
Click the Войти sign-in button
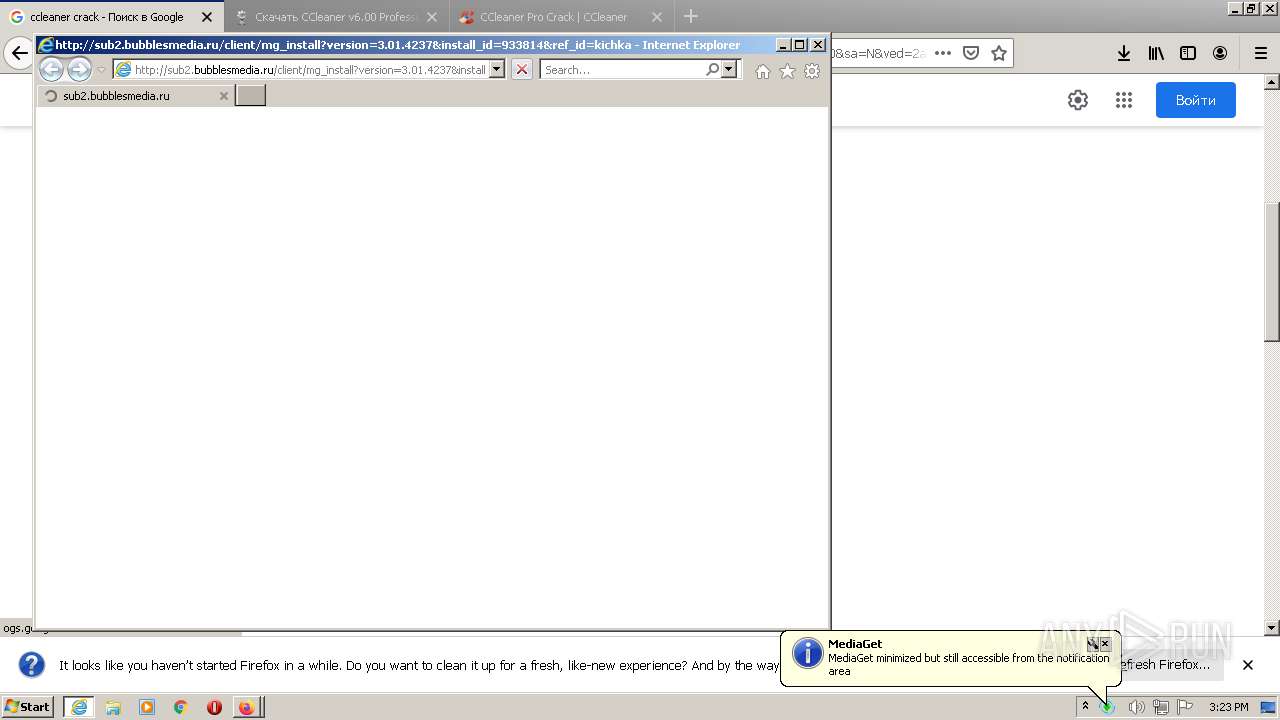coord(1196,100)
